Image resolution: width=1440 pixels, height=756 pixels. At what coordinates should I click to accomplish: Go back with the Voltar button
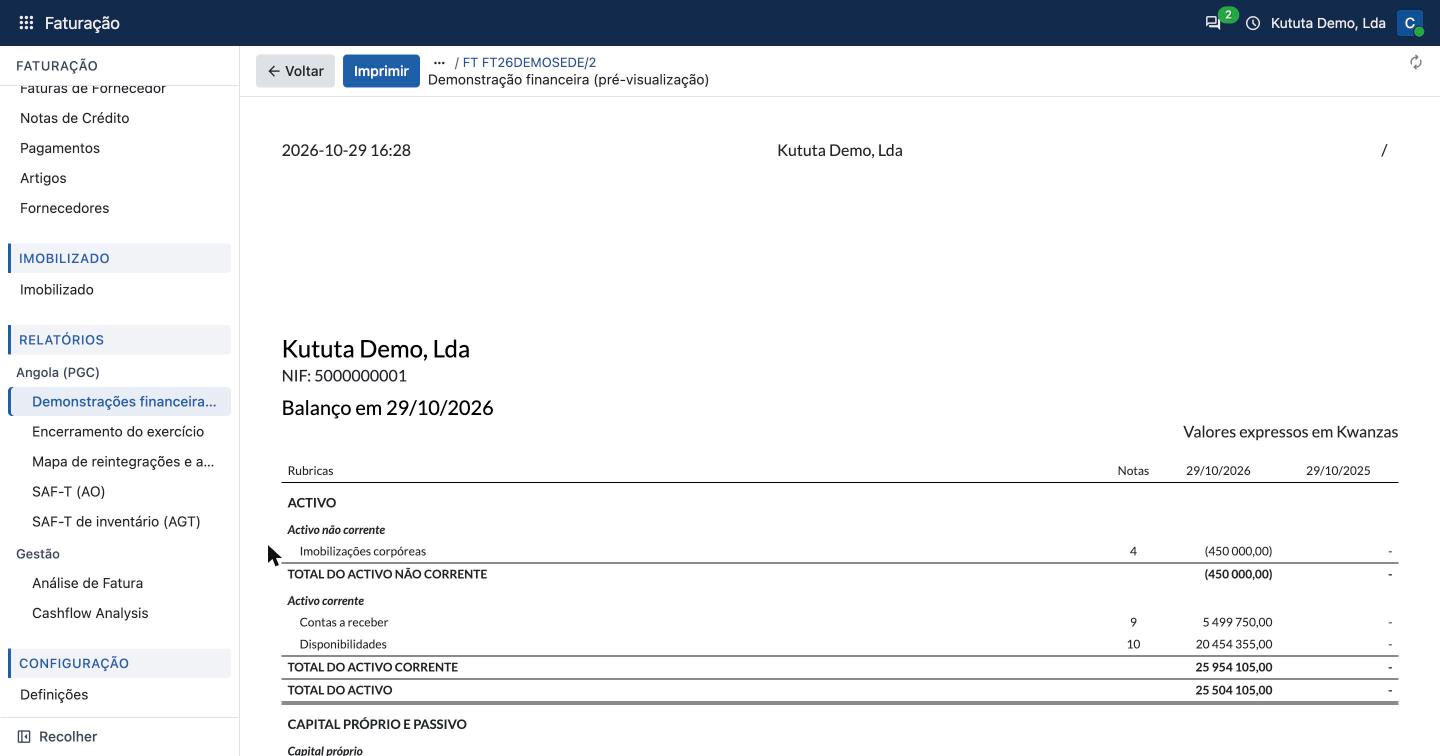pyautogui.click(x=295, y=71)
